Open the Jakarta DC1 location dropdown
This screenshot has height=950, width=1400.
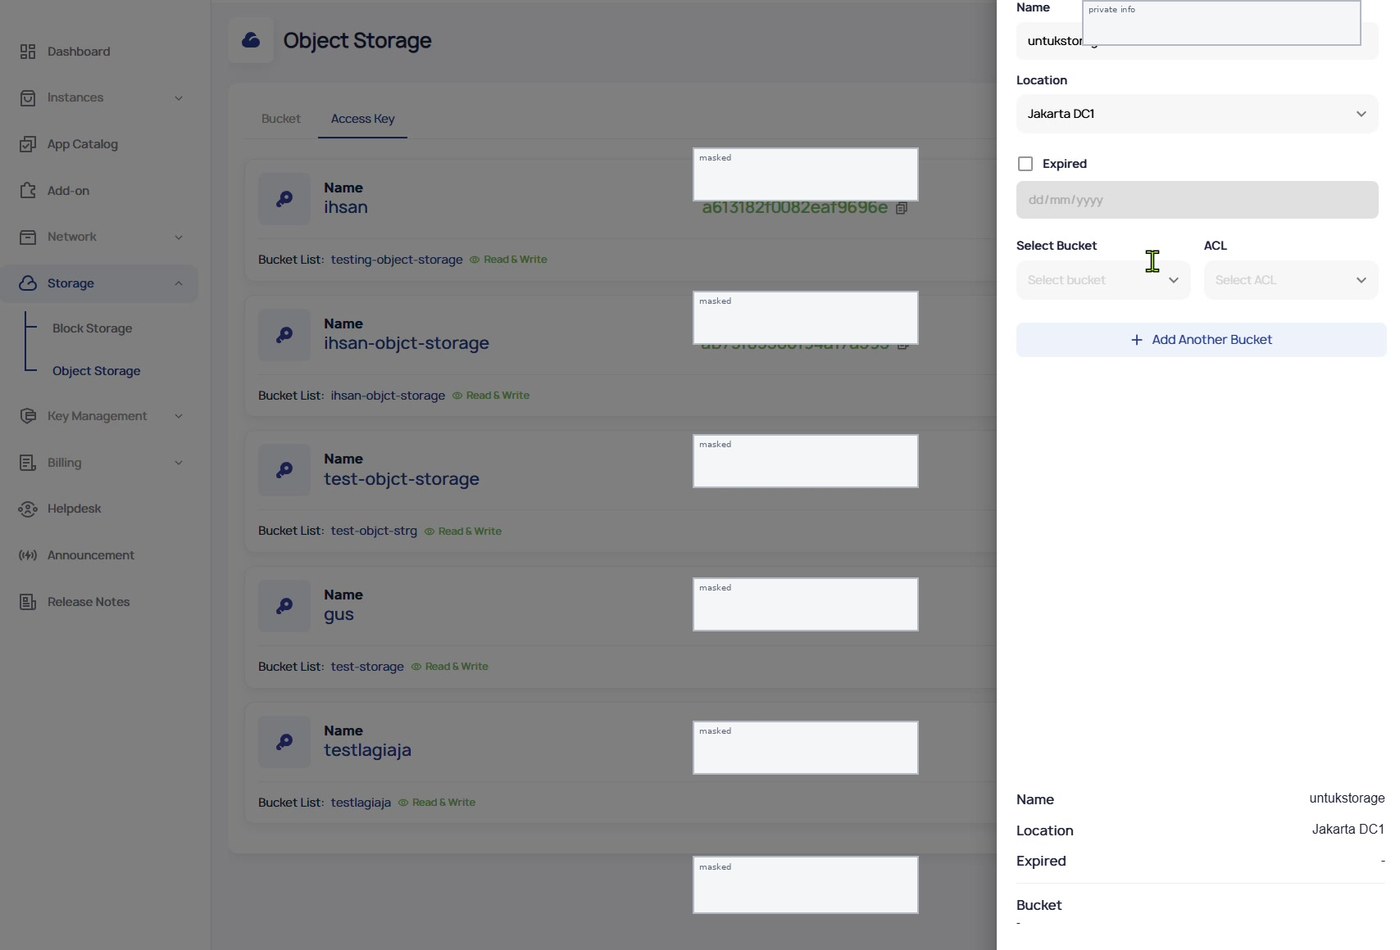tap(1197, 114)
